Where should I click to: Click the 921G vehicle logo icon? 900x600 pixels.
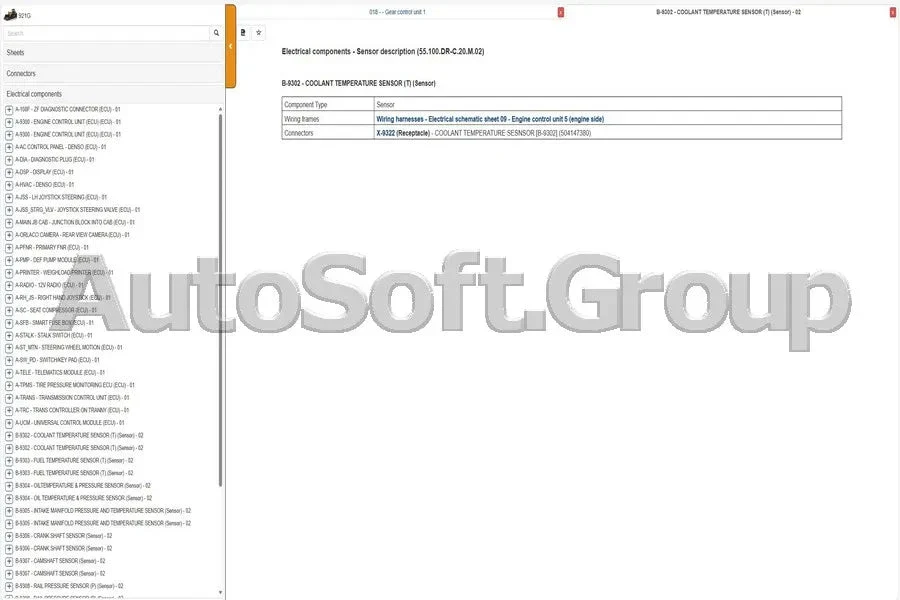point(11,15)
